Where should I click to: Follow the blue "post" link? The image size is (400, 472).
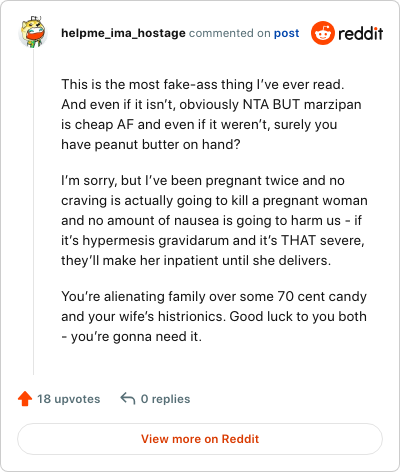286,33
